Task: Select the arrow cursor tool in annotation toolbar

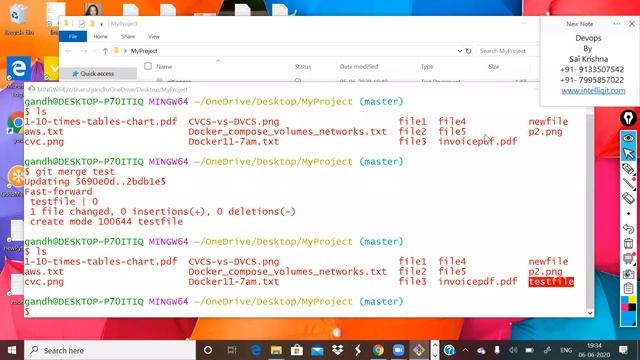Action: tap(628, 153)
